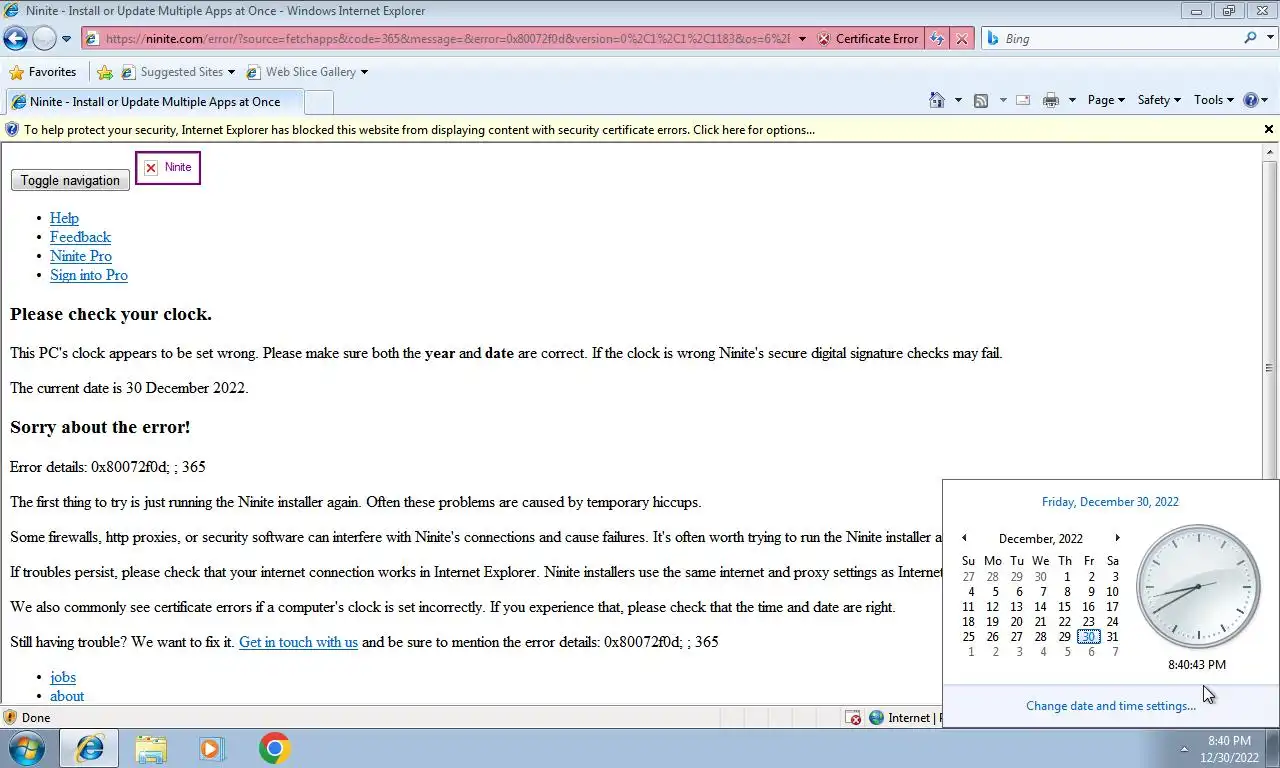Click the blocked content status bar icon
The width and height of the screenshot is (1280, 768).
coord(853,718)
